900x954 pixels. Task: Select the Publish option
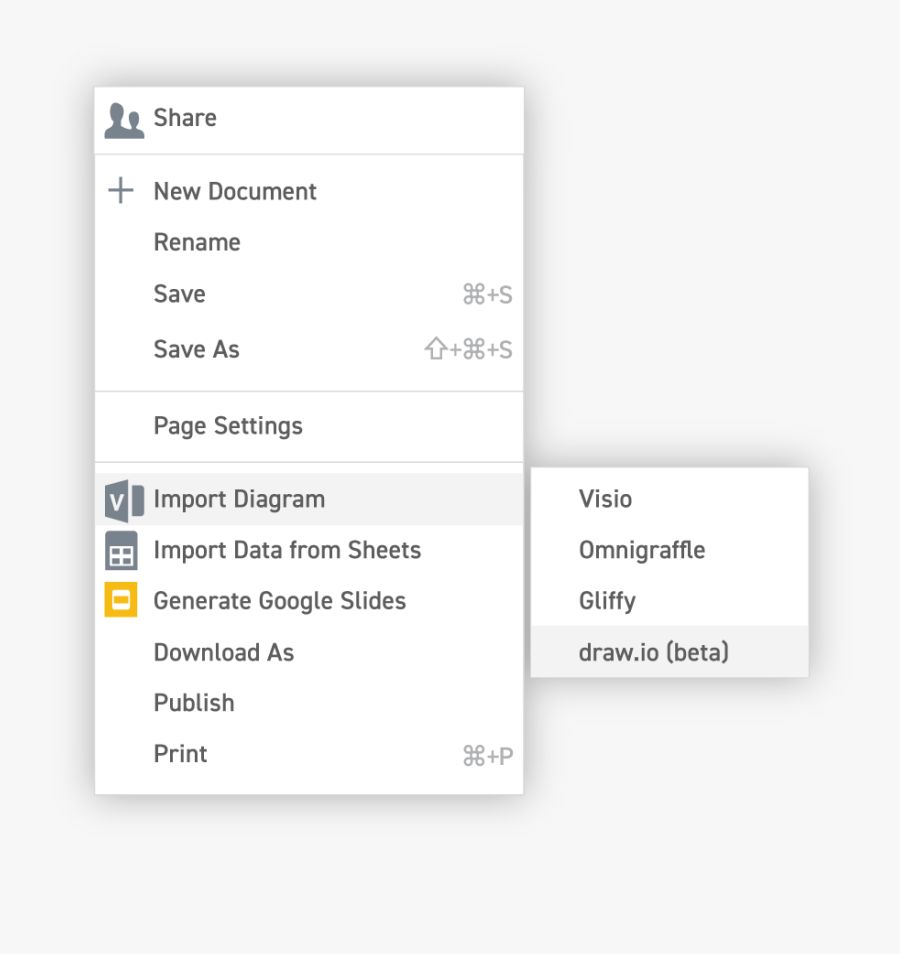click(194, 703)
